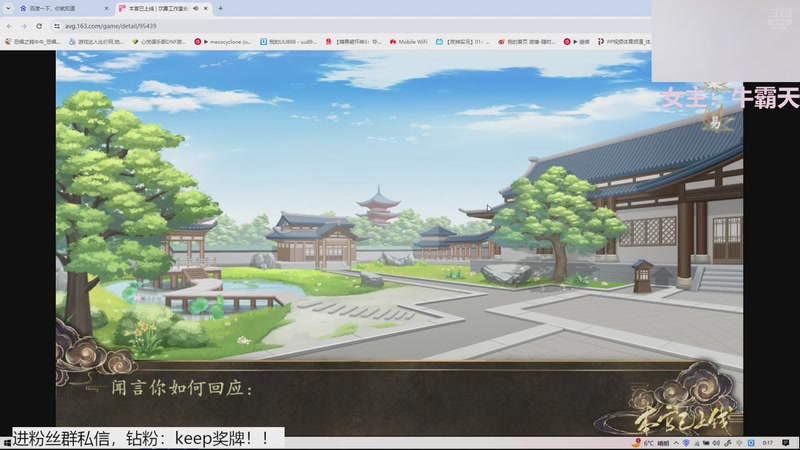View site information icon in address bar
This screenshot has height=450, width=800.
point(57,26)
